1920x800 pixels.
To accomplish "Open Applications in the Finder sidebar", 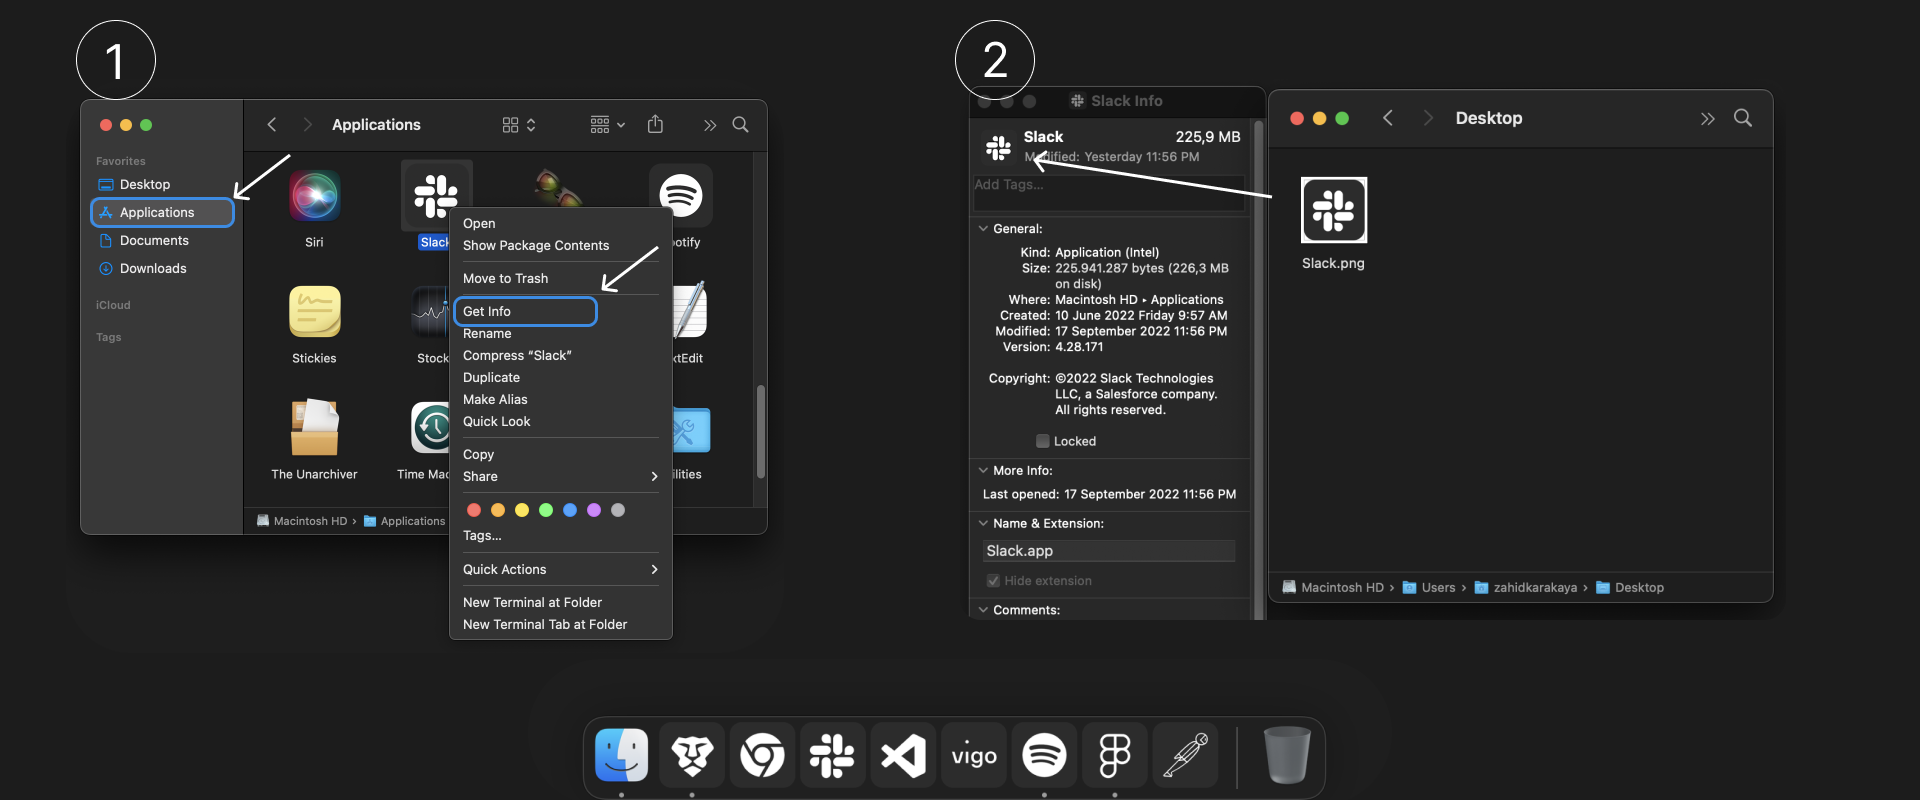I will (x=162, y=213).
